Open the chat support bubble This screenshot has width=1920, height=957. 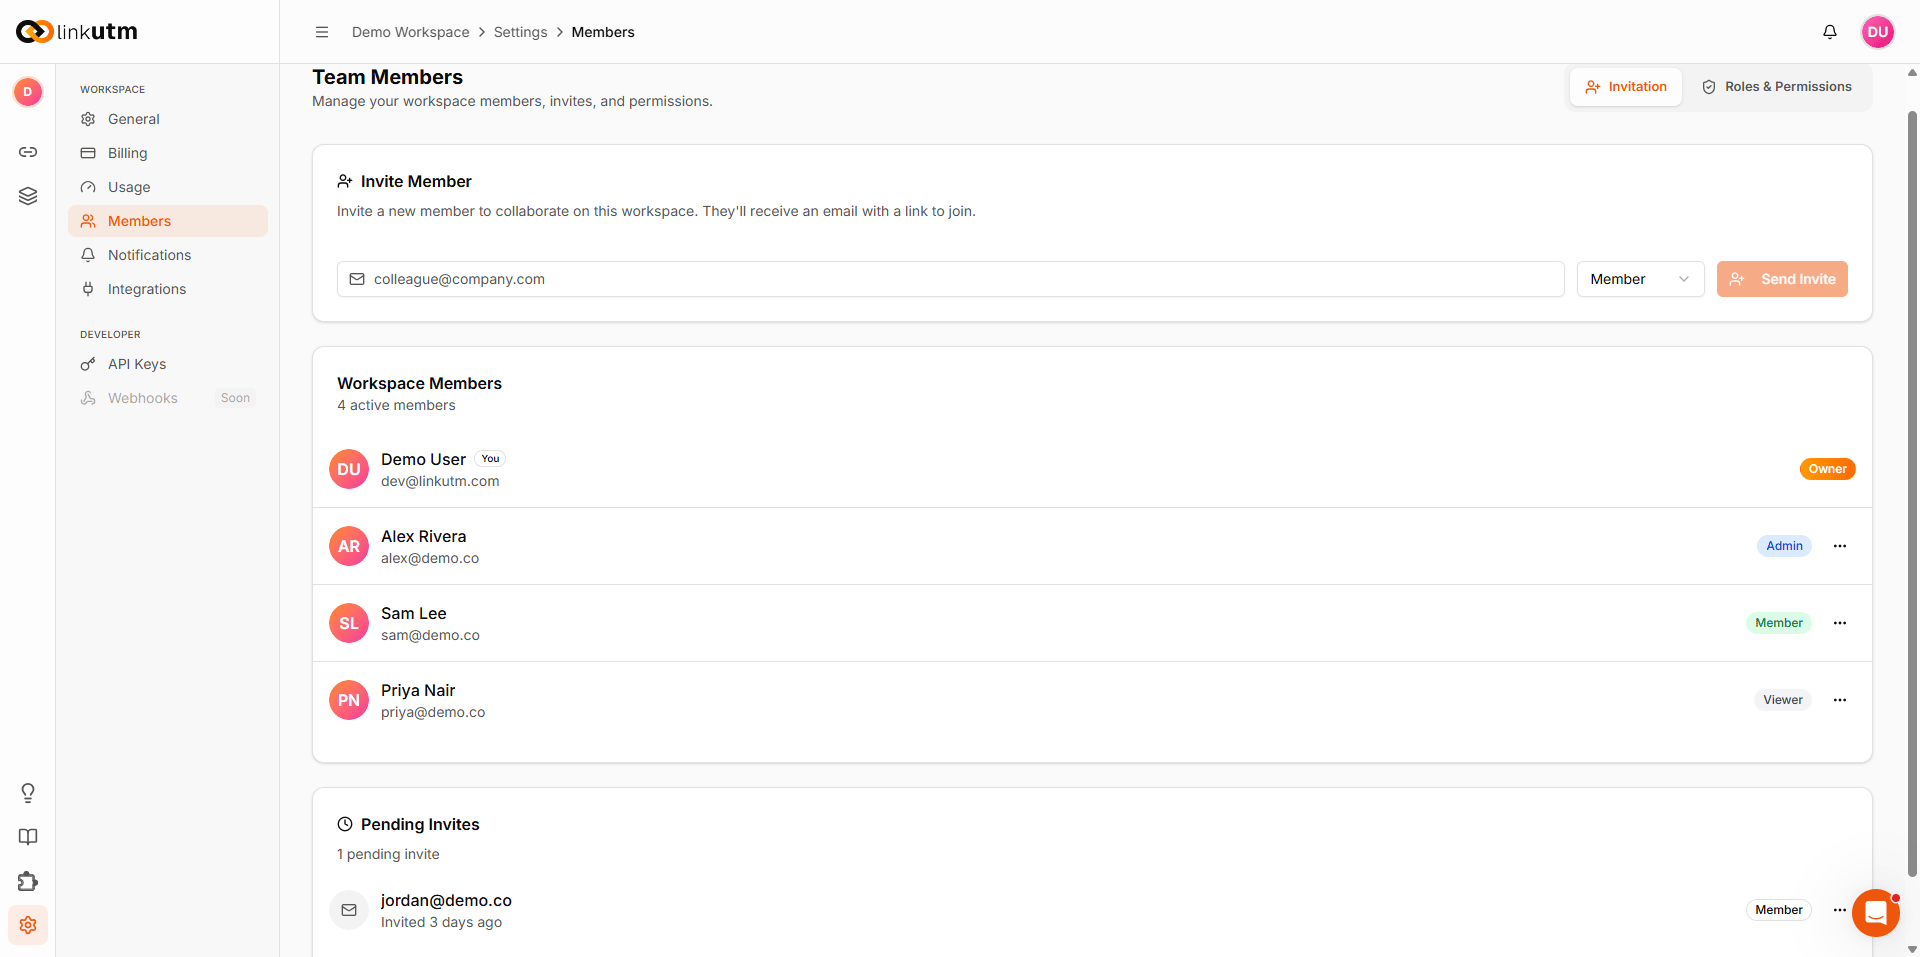[1876, 913]
